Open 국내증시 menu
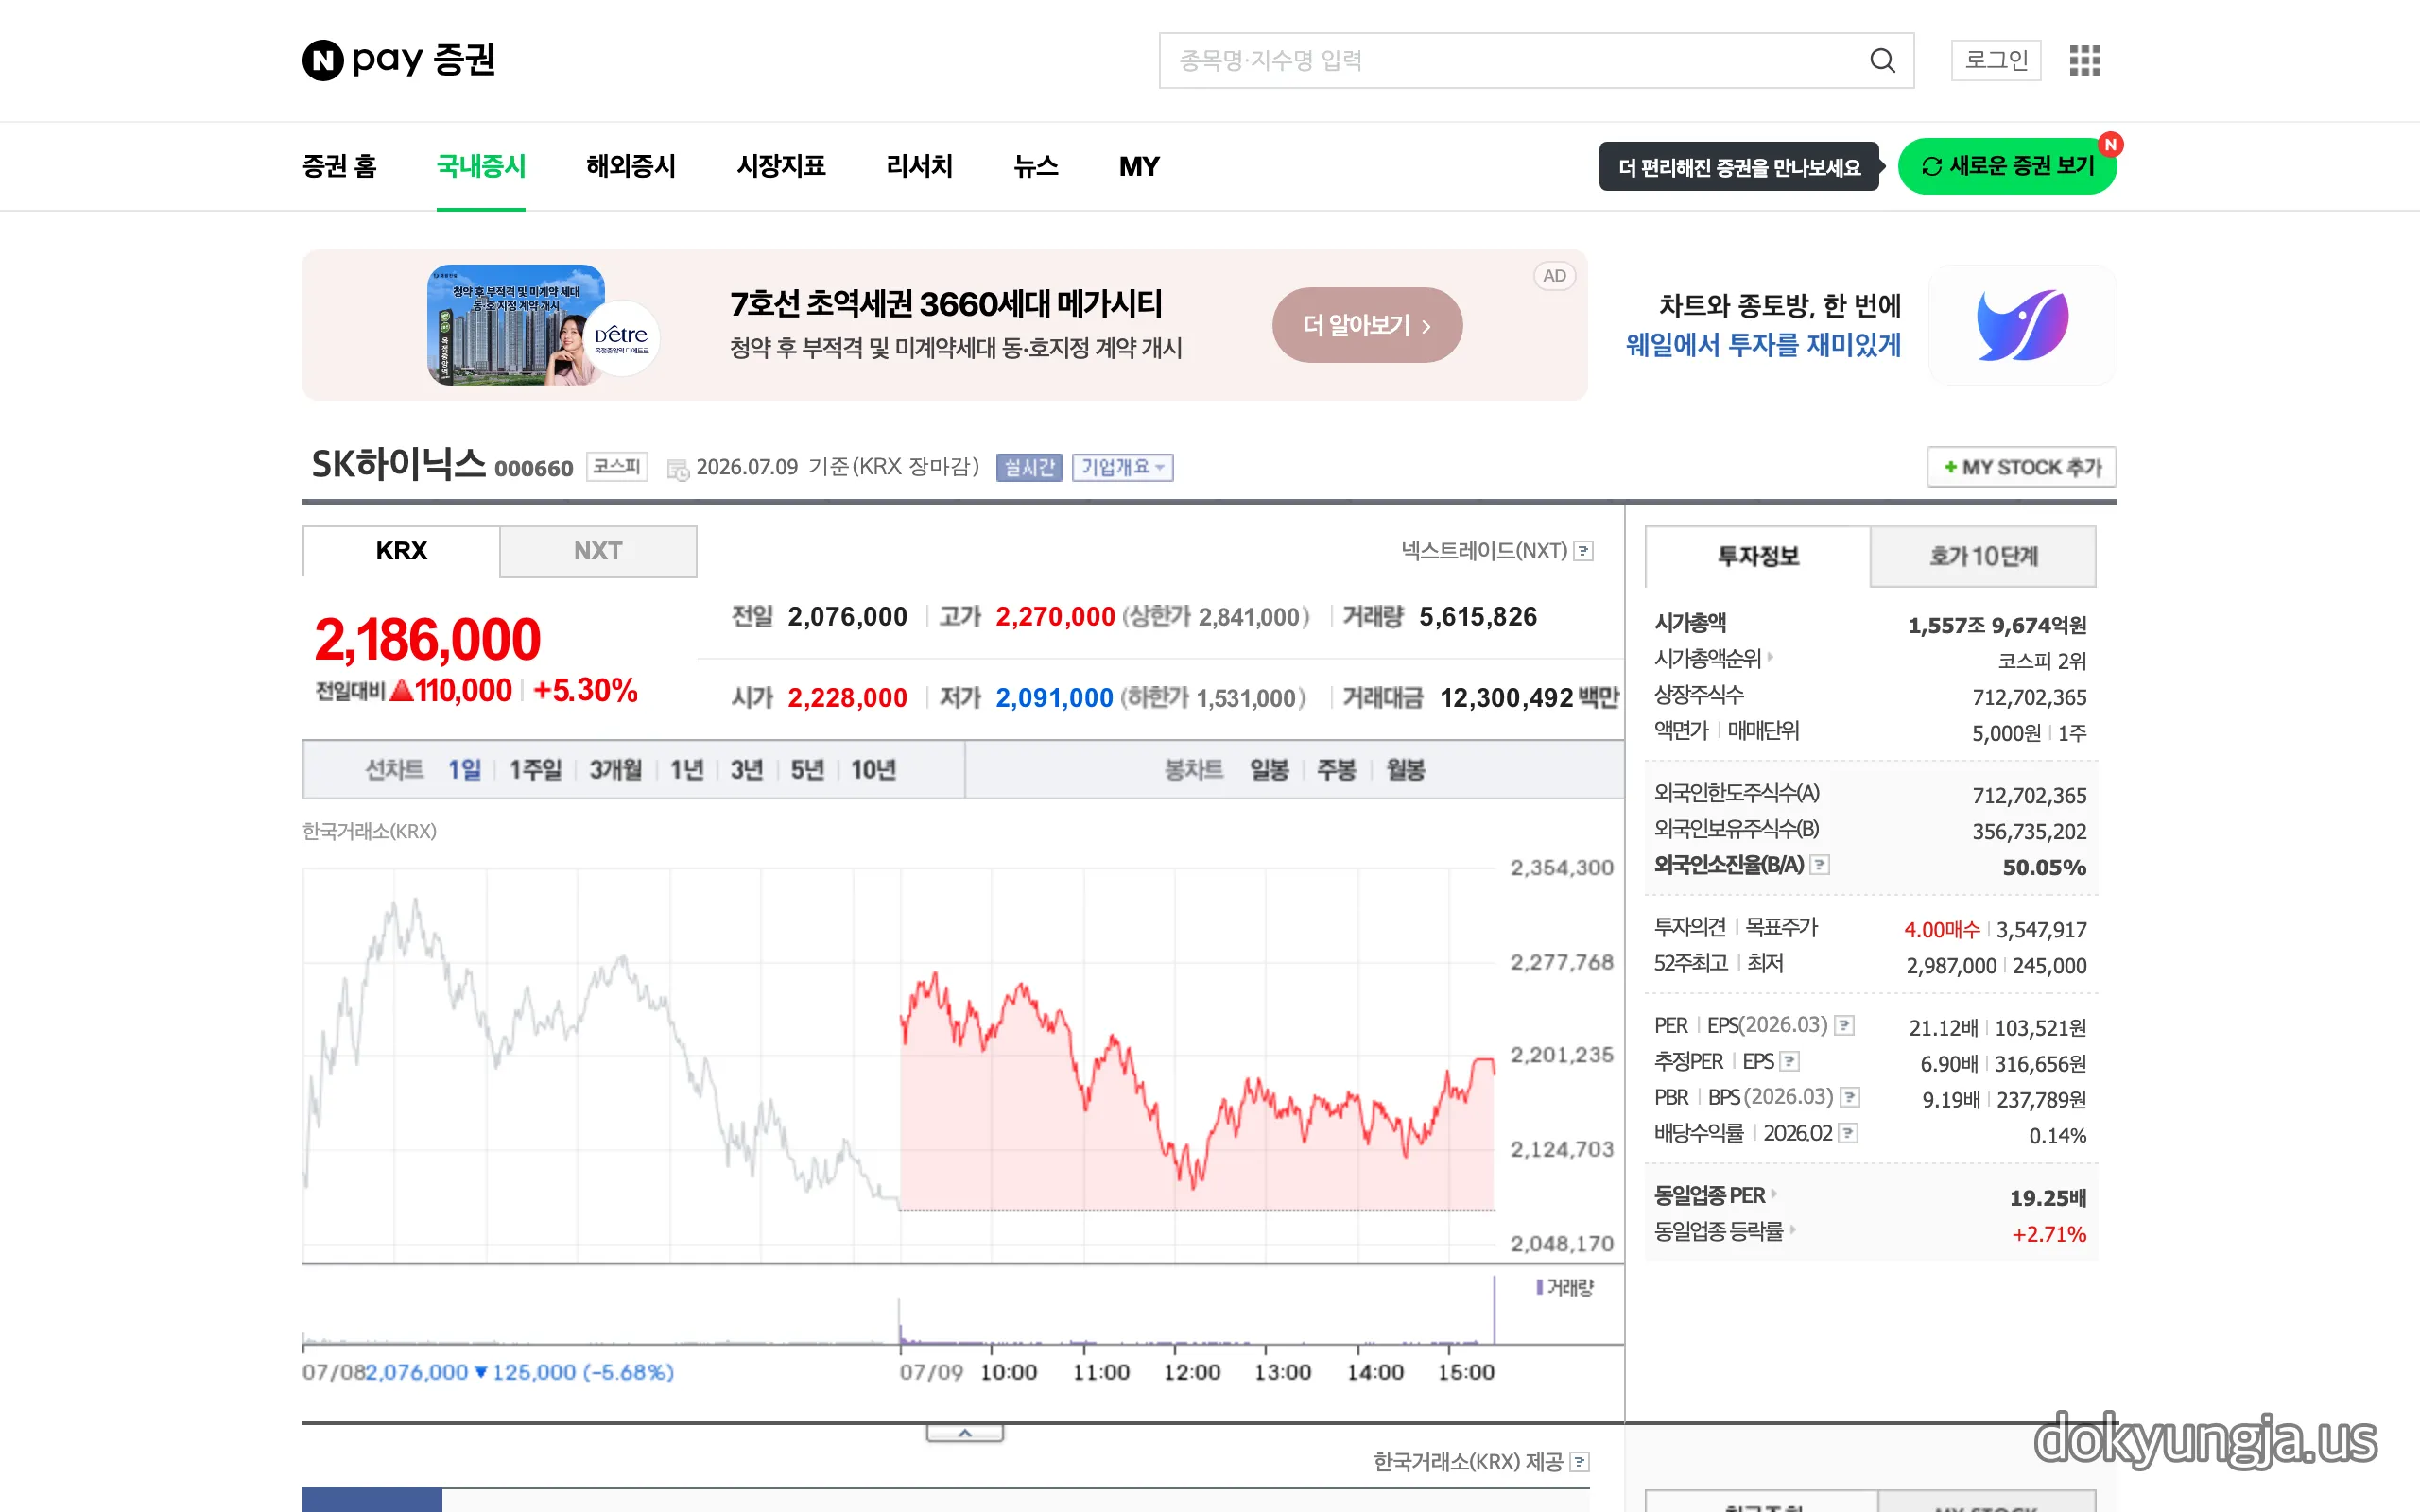 [x=481, y=166]
